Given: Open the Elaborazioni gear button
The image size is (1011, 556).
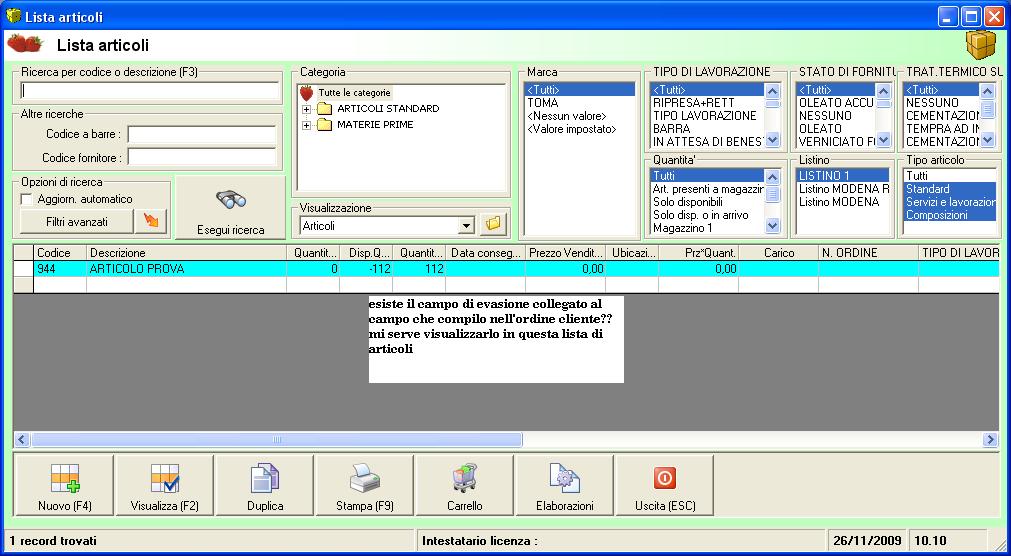Looking at the screenshot, I should (565, 485).
